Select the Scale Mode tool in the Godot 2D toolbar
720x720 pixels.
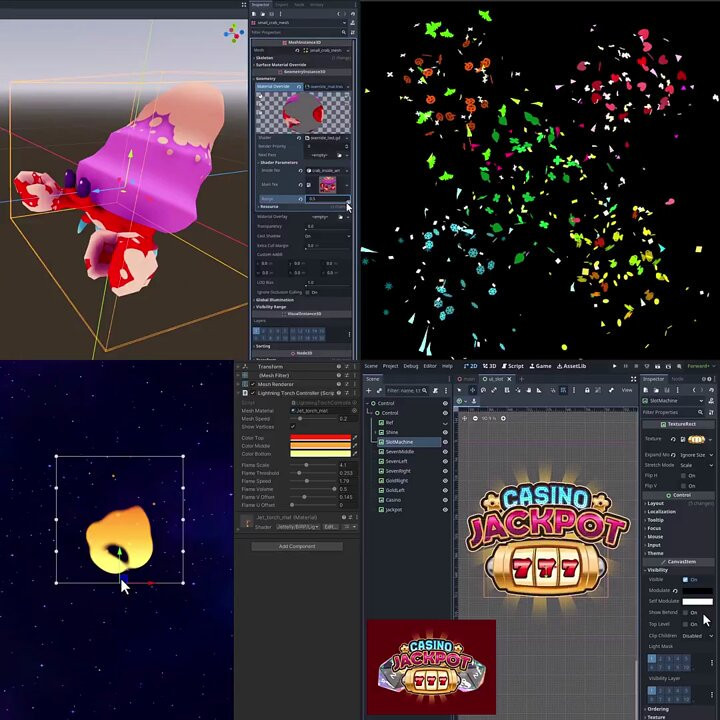494,390
